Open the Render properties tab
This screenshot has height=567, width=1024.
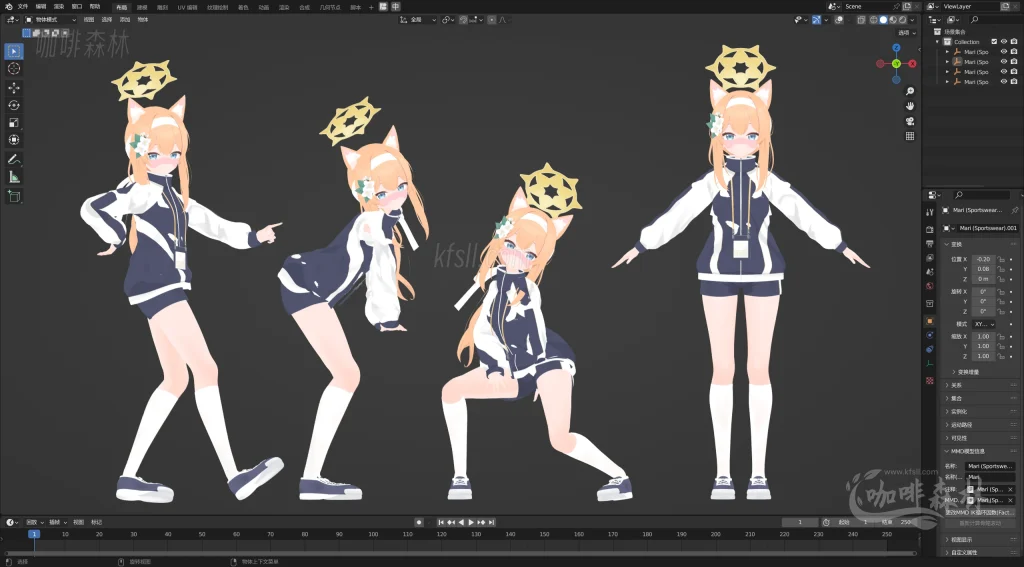[930, 229]
